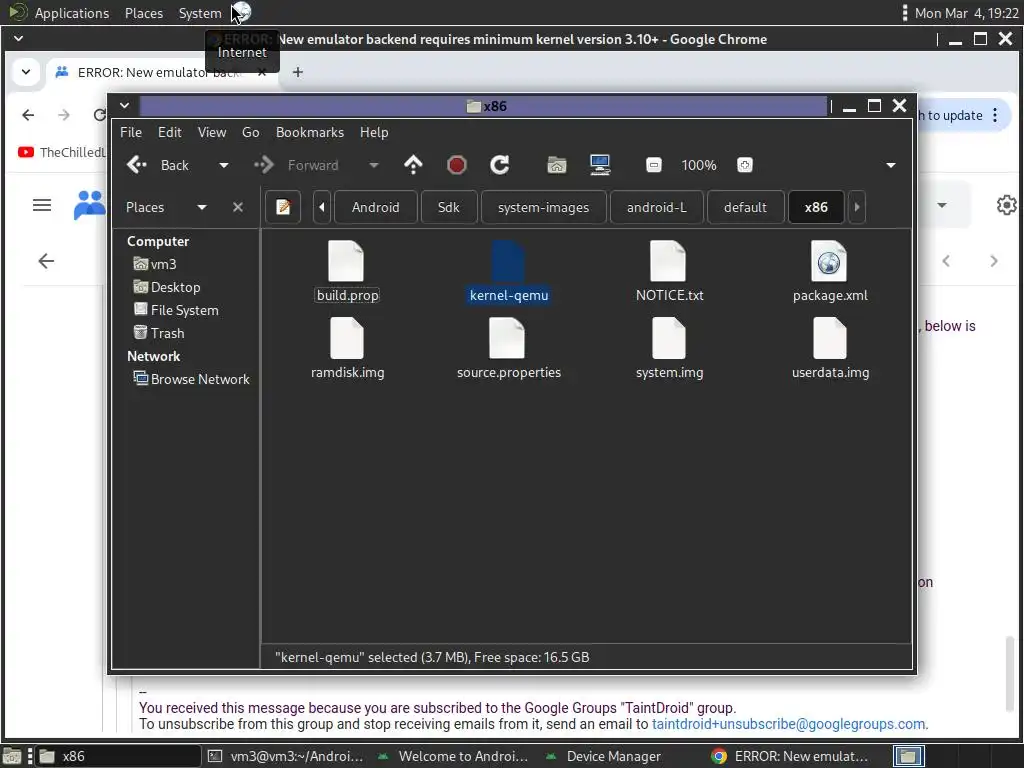Go to Android path button

[x=376, y=207]
